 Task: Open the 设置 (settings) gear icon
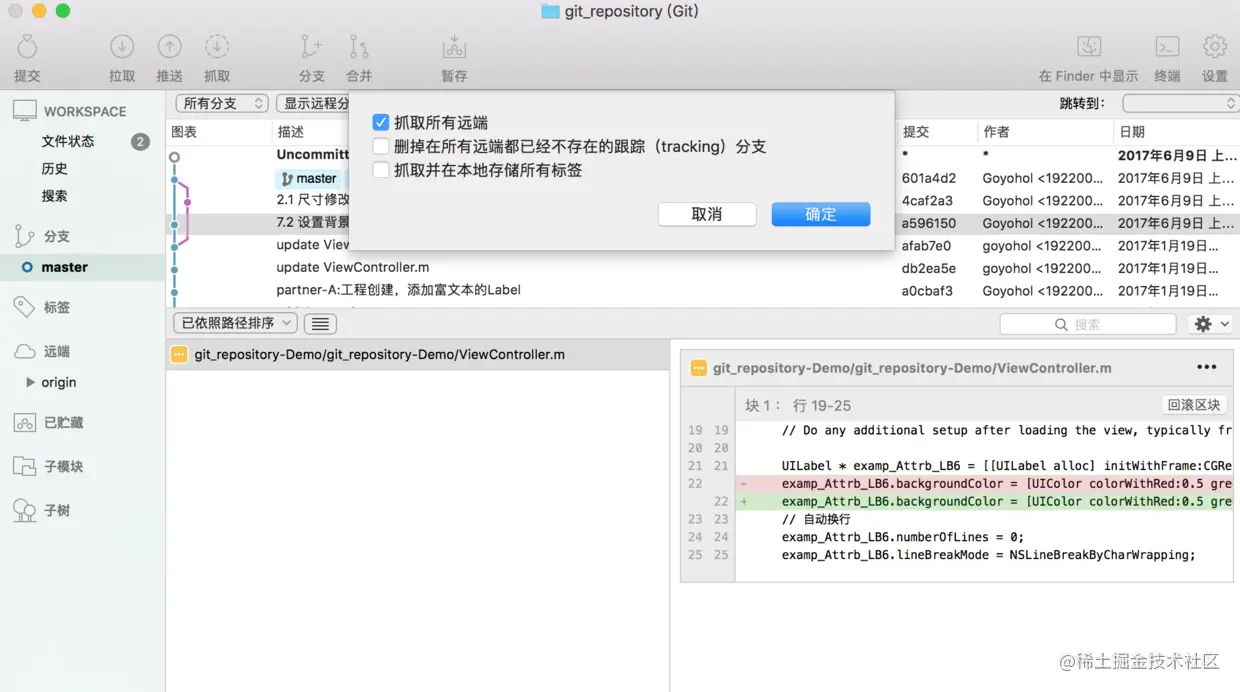1215,47
